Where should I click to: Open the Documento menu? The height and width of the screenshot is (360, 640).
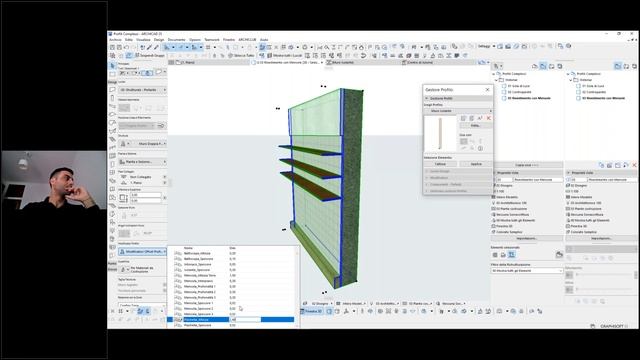[177, 40]
